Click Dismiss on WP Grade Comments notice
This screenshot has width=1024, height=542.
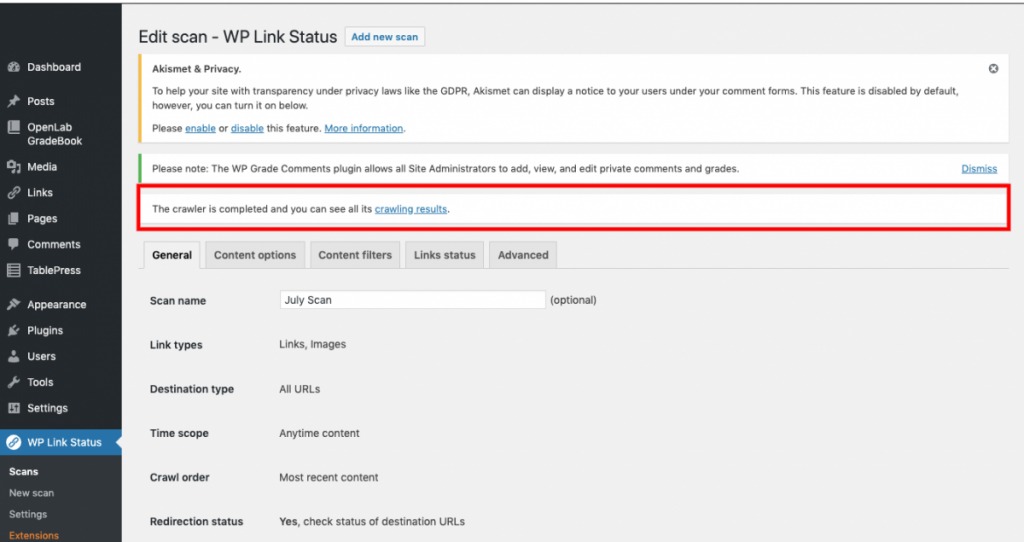click(979, 168)
